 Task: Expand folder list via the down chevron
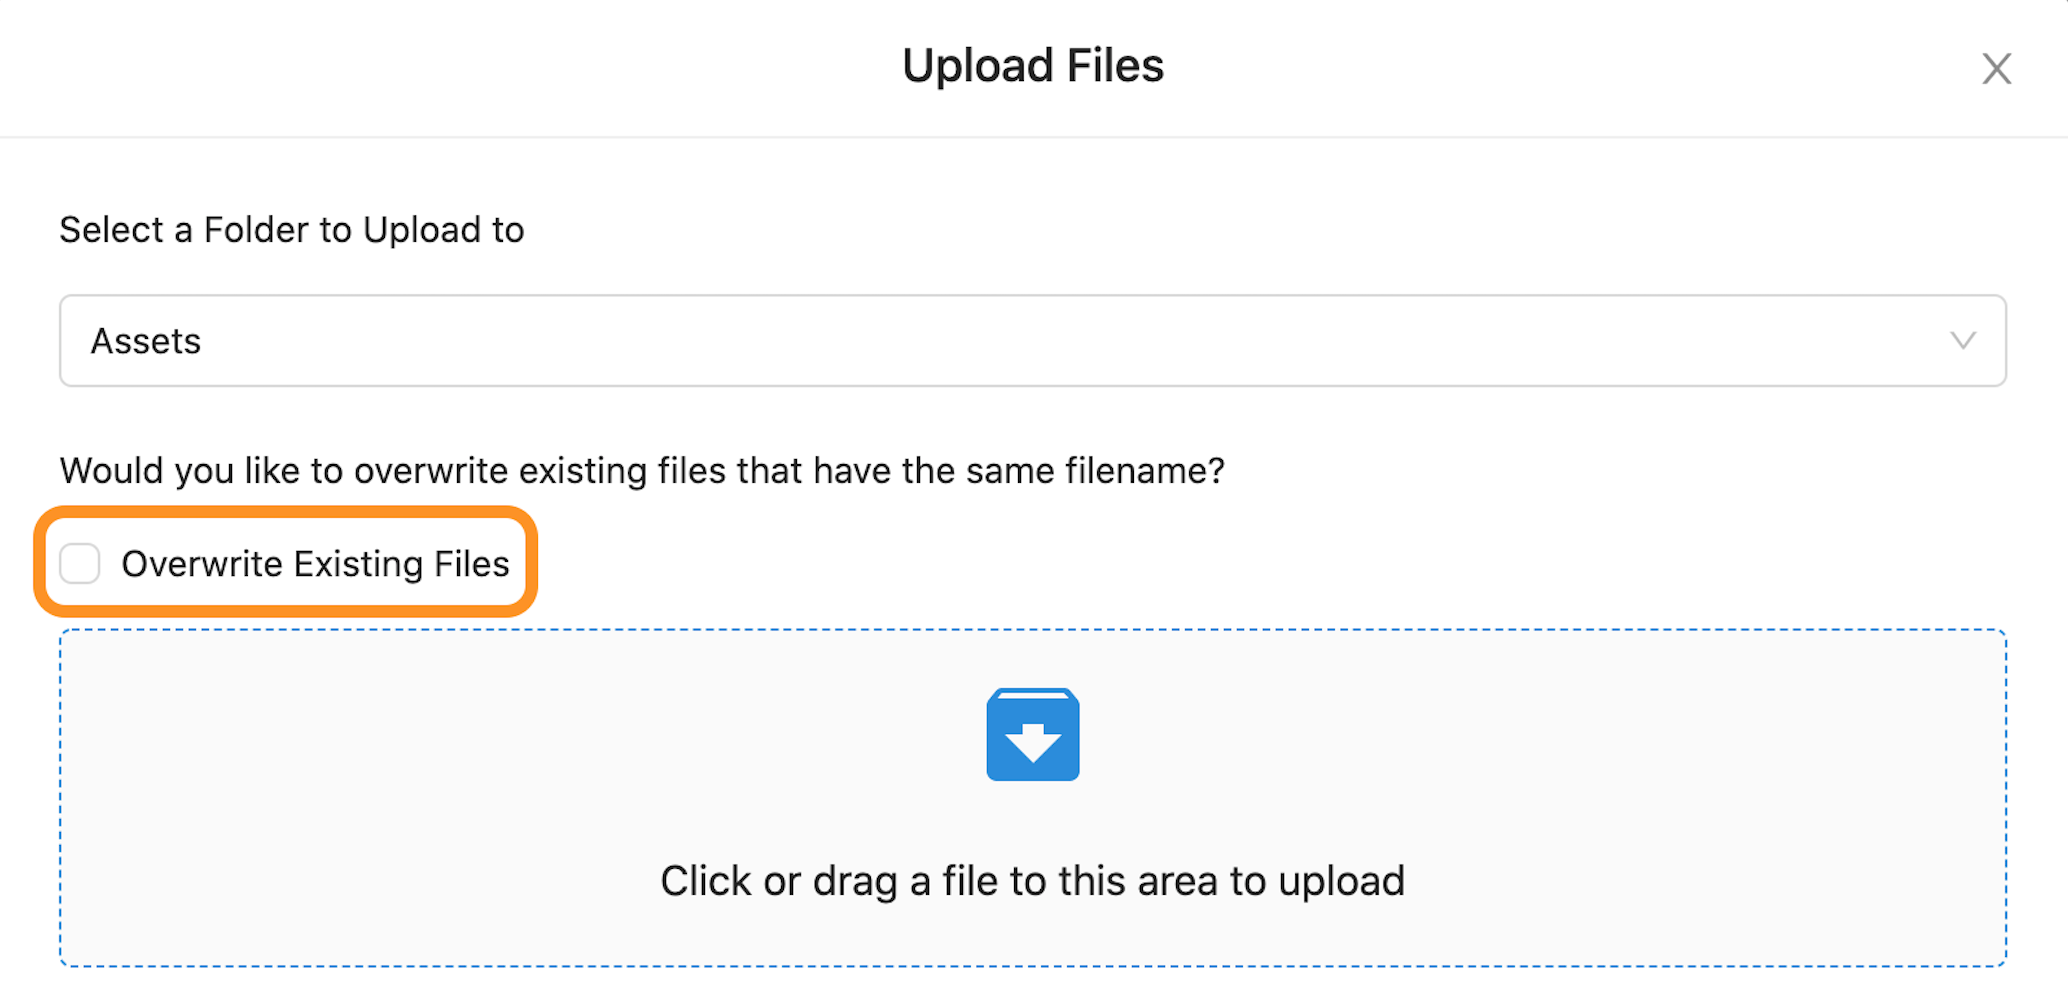pyautogui.click(x=1962, y=341)
